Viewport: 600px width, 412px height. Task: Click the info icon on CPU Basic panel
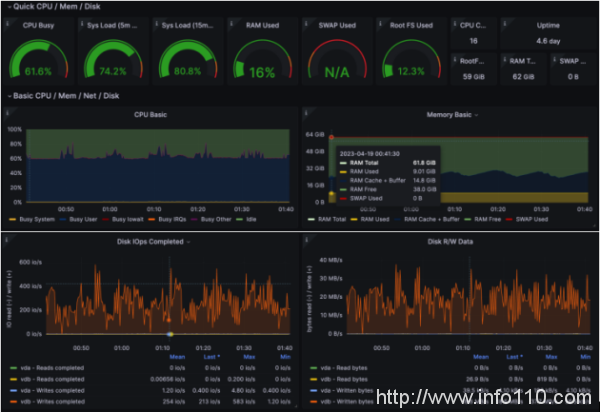(x=7, y=112)
